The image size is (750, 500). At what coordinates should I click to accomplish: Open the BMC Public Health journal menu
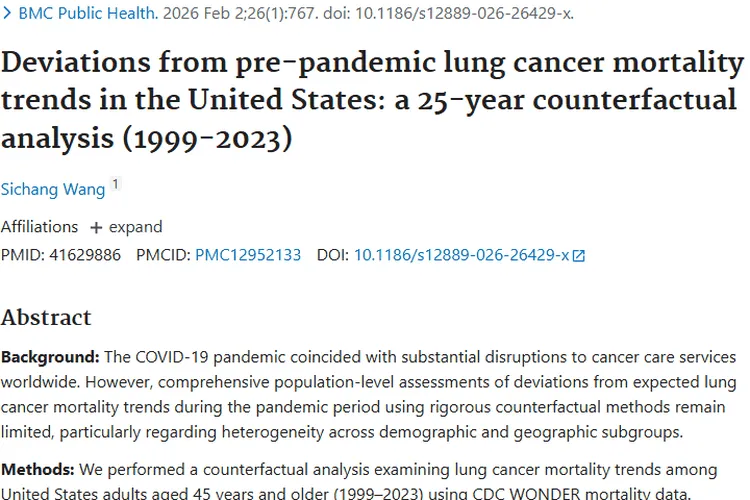pos(88,14)
